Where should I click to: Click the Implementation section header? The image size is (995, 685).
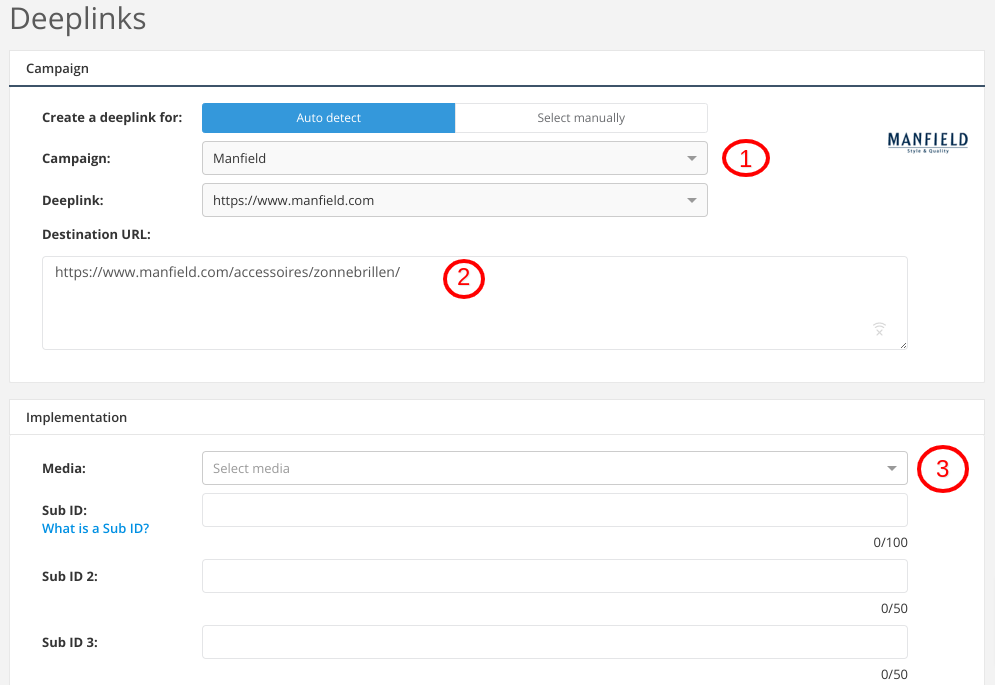(77, 417)
